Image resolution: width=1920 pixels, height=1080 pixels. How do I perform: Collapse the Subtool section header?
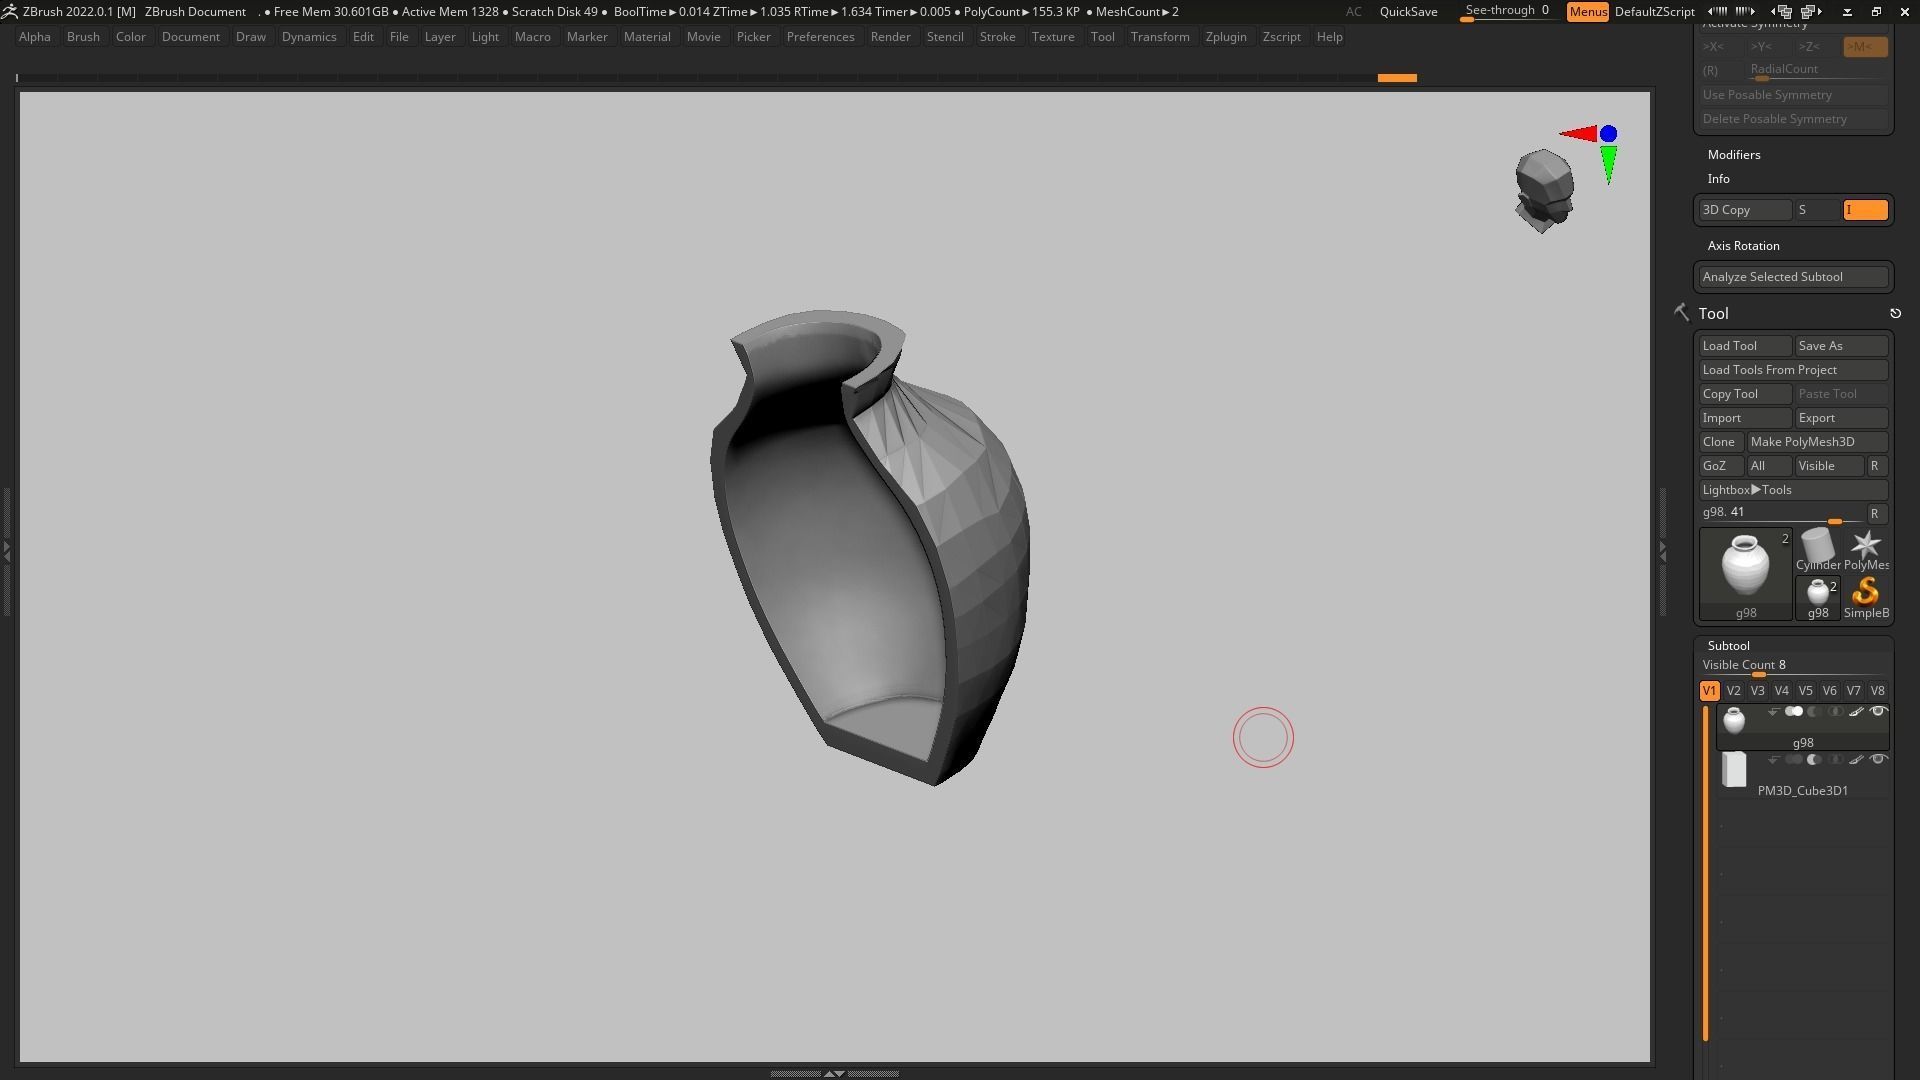point(1728,646)
